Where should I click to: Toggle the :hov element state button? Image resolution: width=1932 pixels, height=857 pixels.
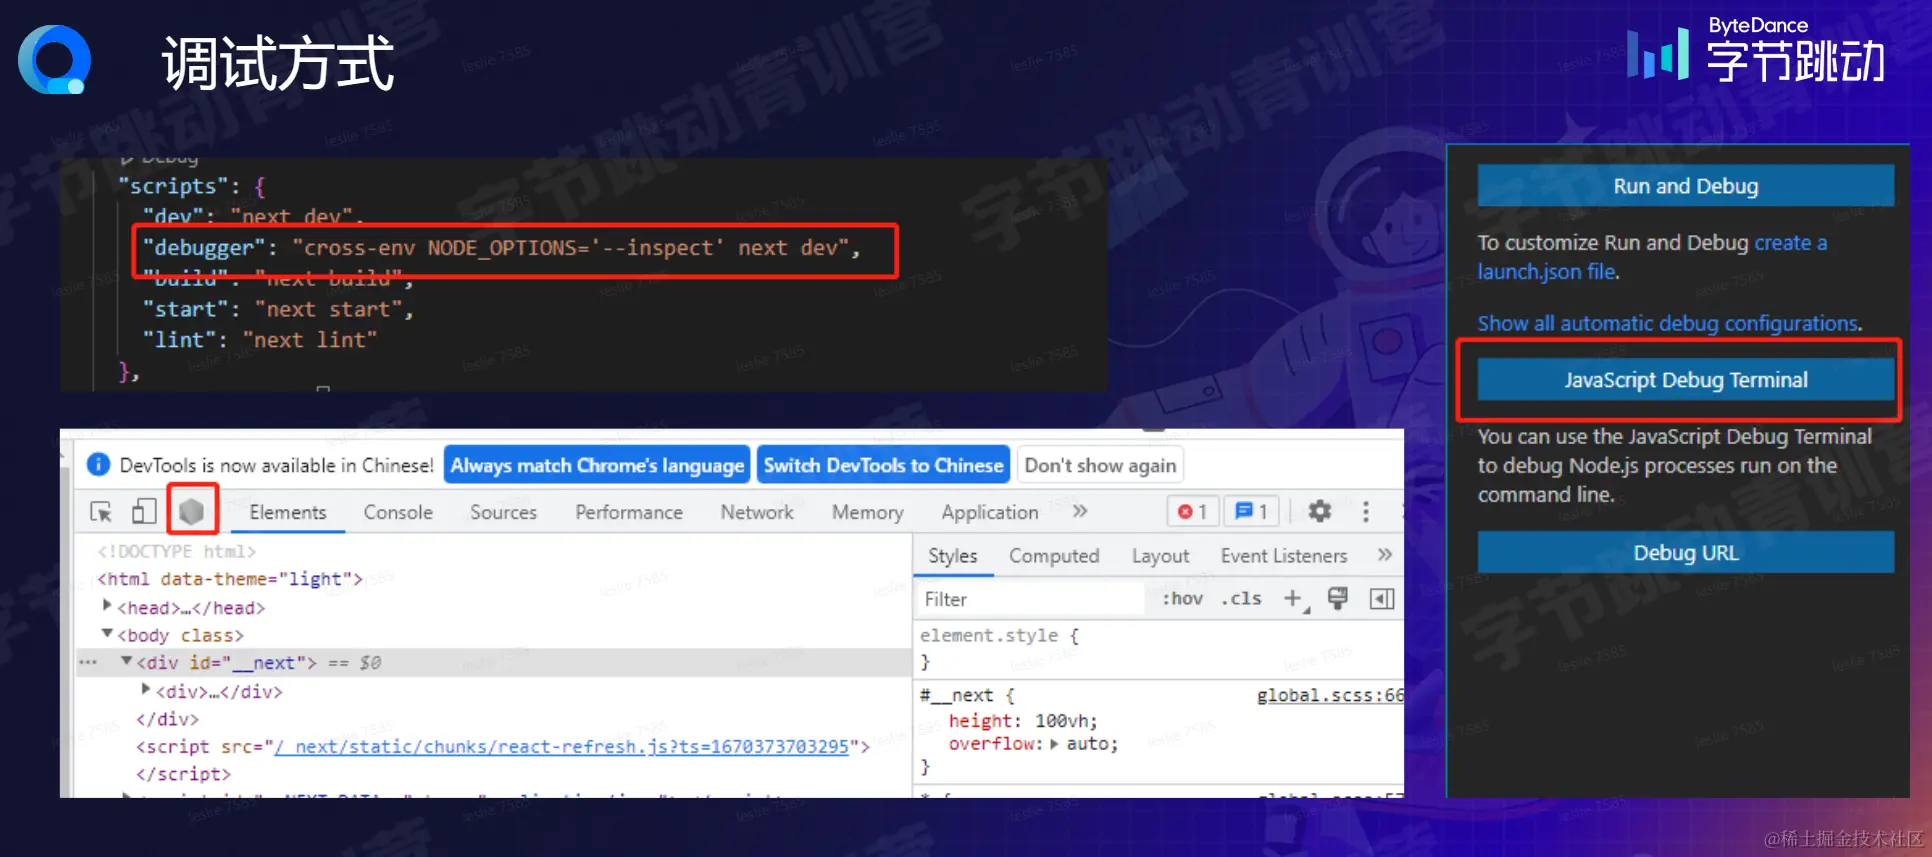click(x=1182, y=598)
